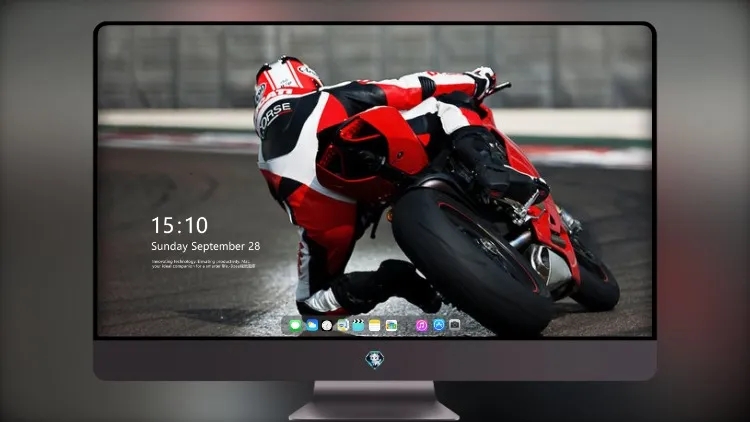750x422 pixels.
Task: Launch the Weather app from the dock
Action: click(312, 326)
